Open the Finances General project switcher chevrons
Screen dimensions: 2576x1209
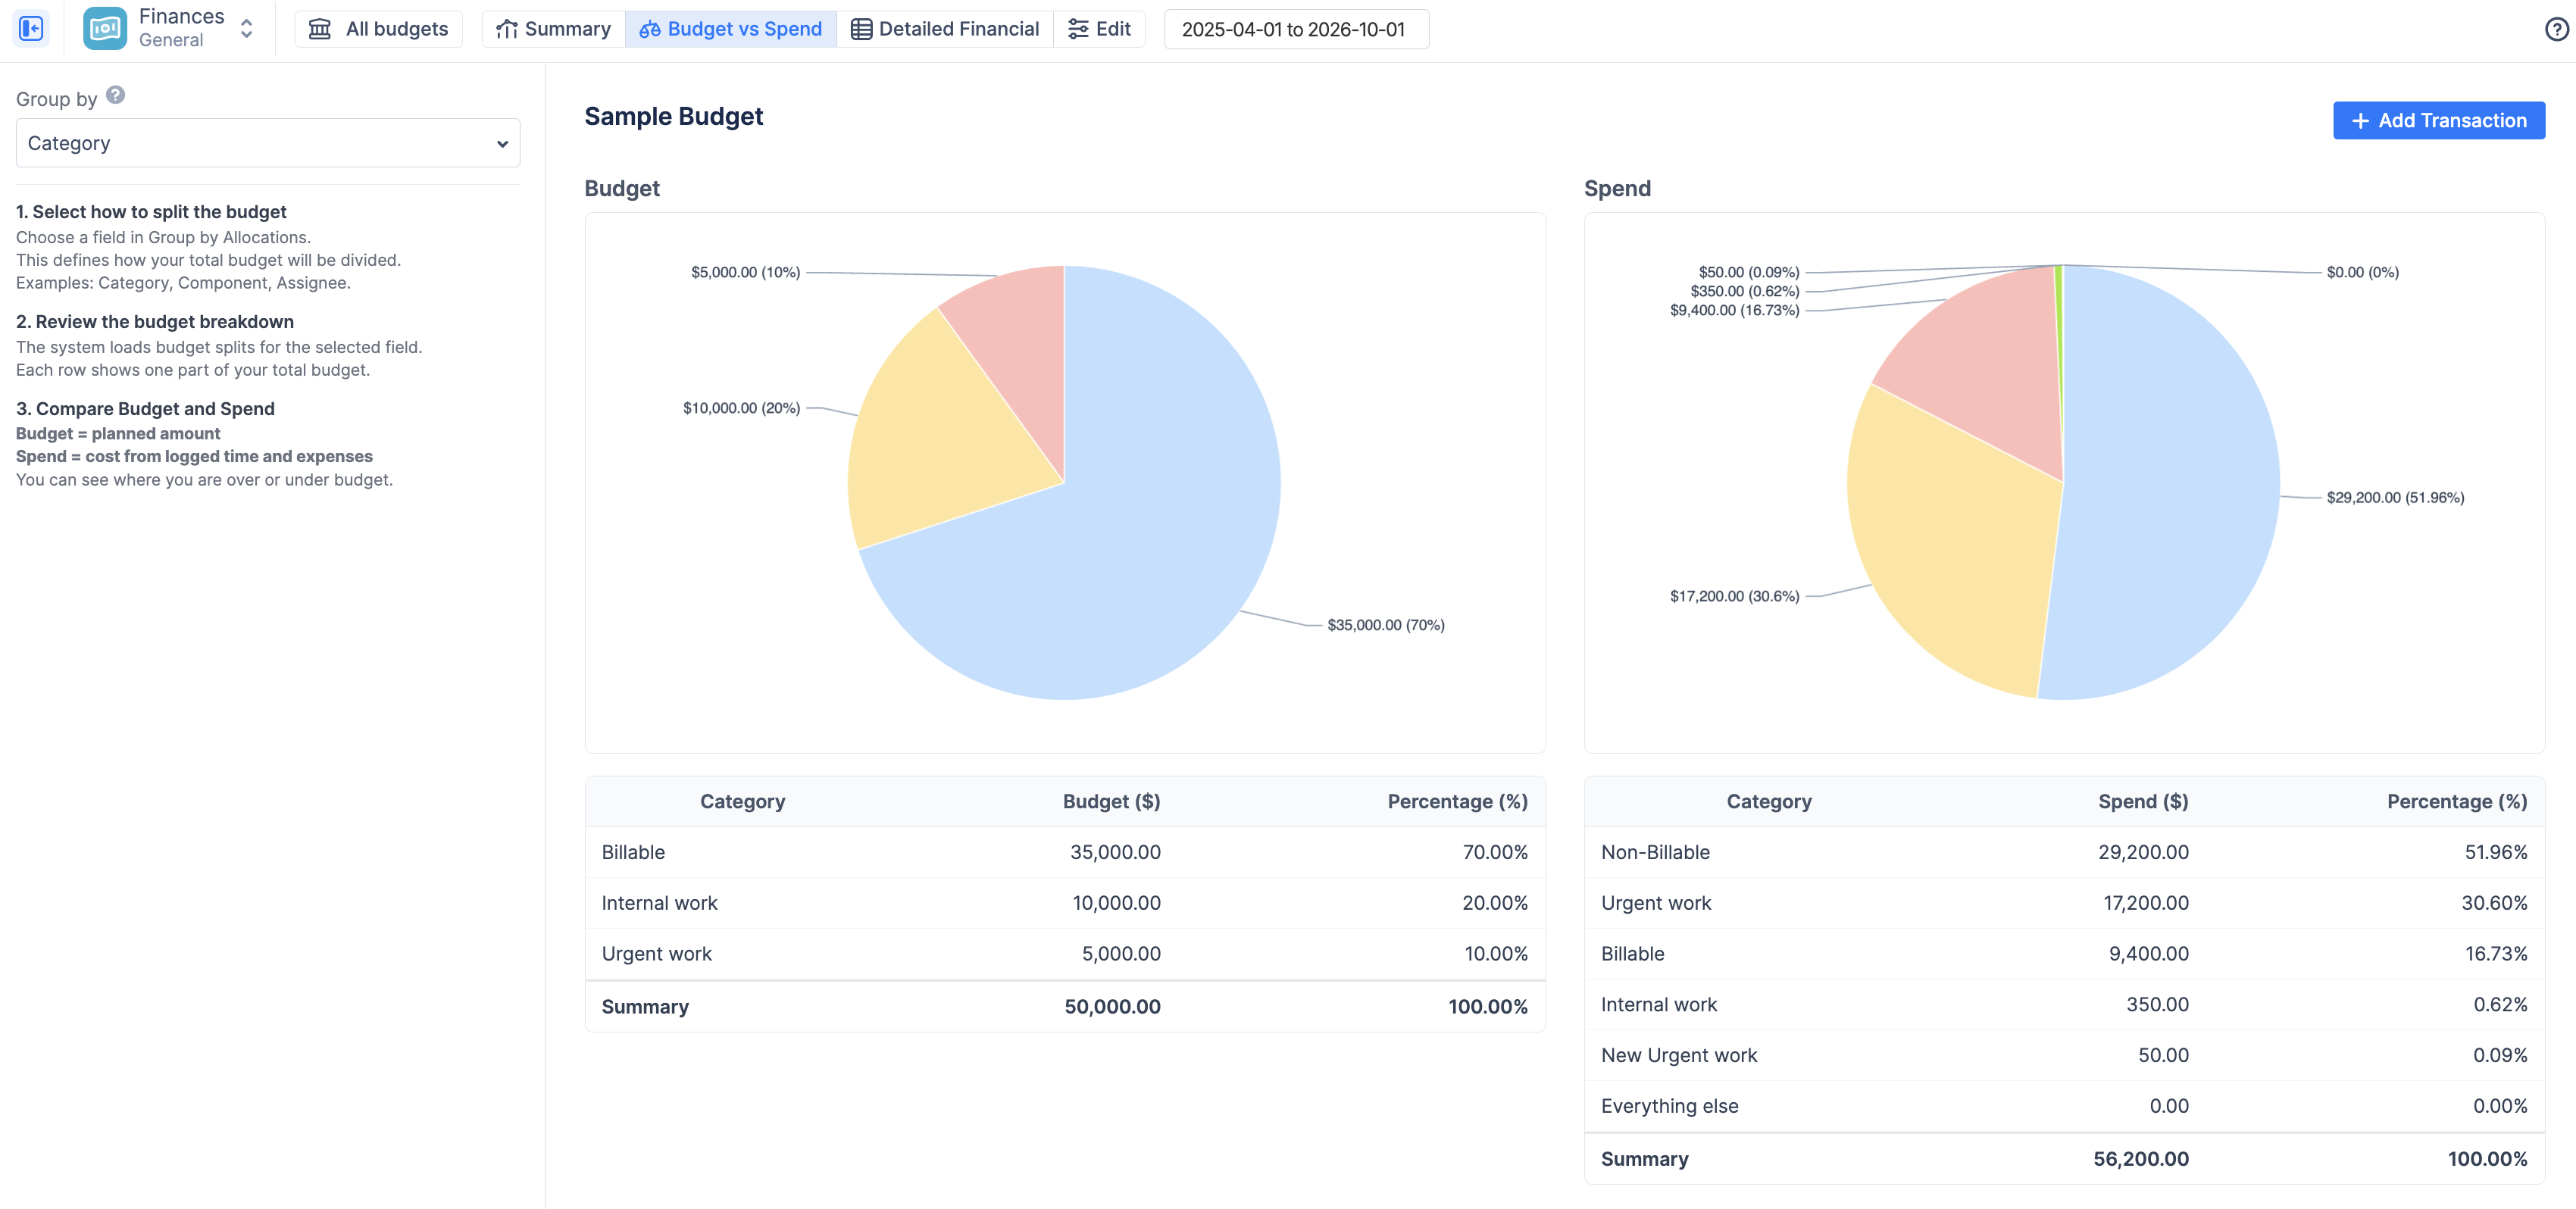(x=246, y=28)
